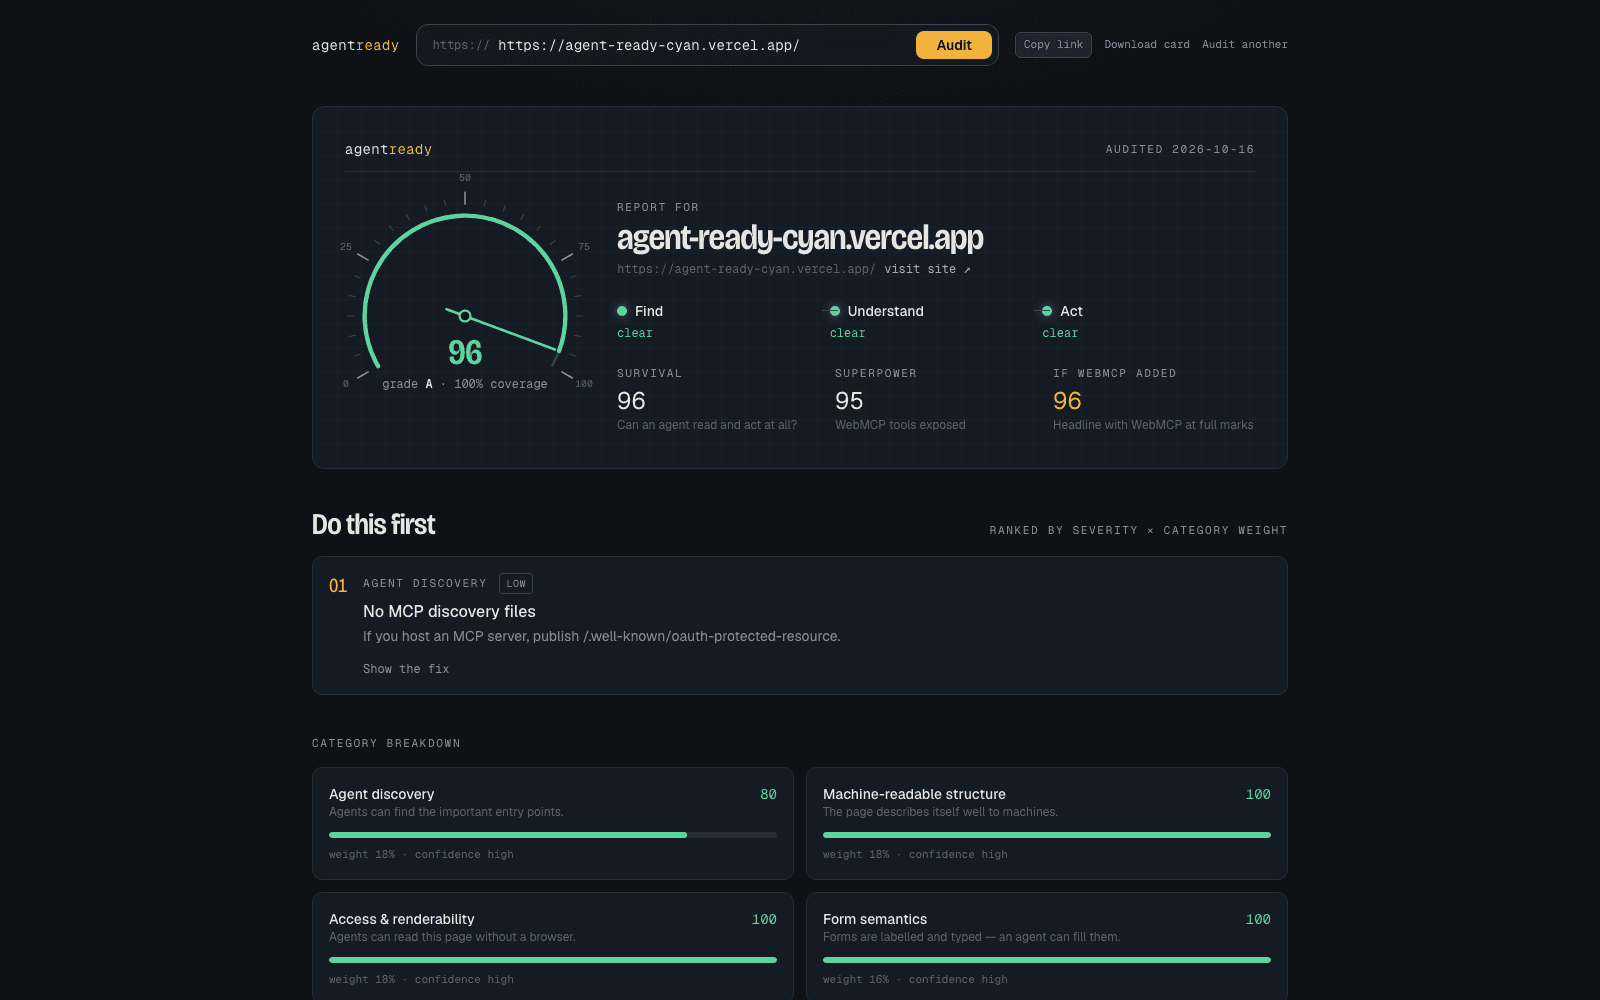Click Machine-readable structure card title
The image size is (1600, 1000).
click(x=914, y=794)
